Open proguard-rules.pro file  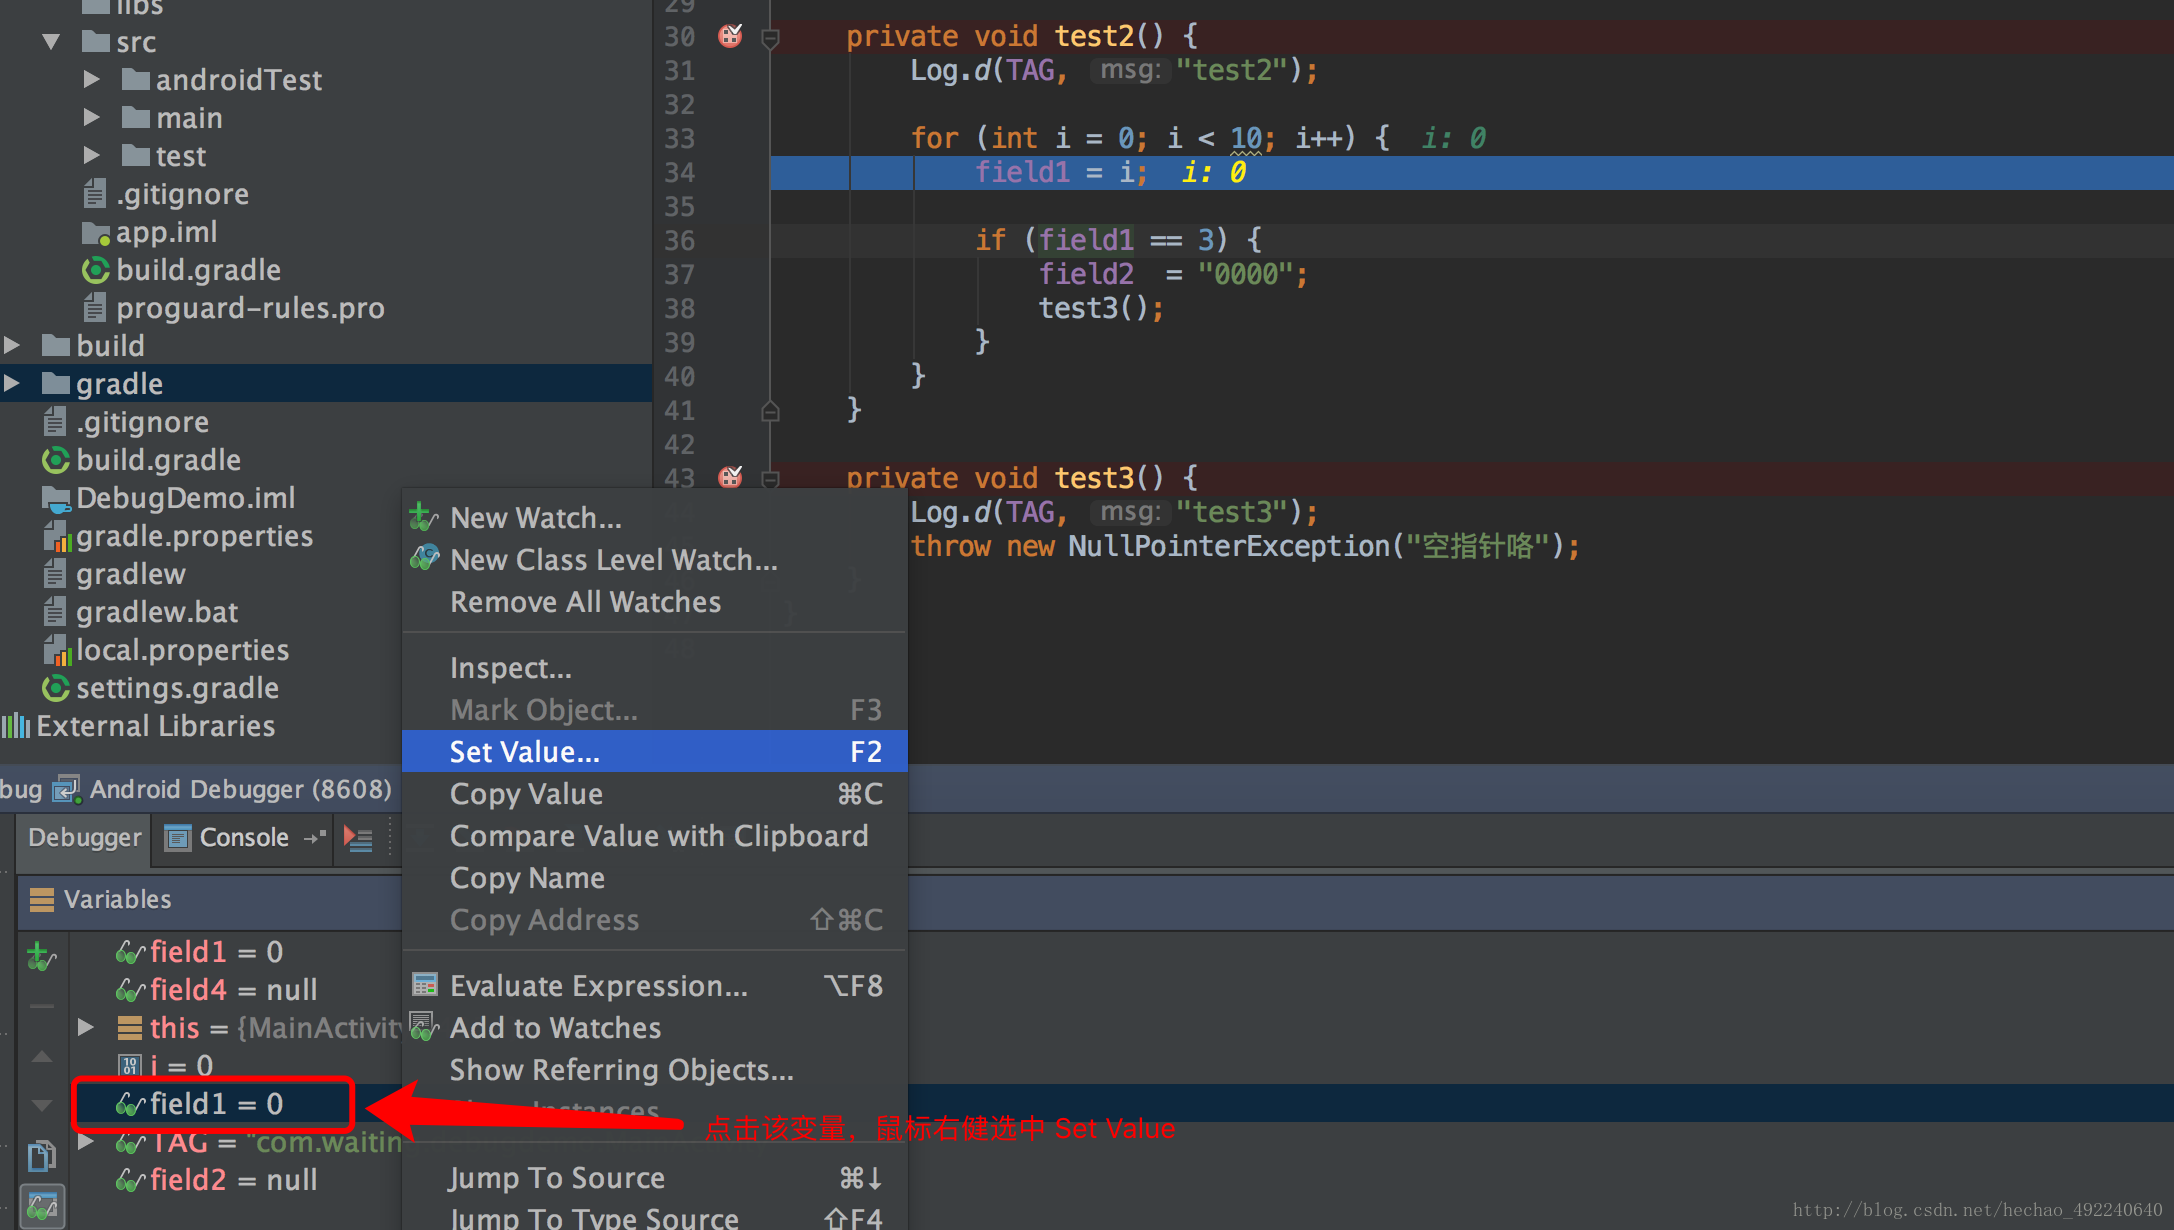(234, 308)
